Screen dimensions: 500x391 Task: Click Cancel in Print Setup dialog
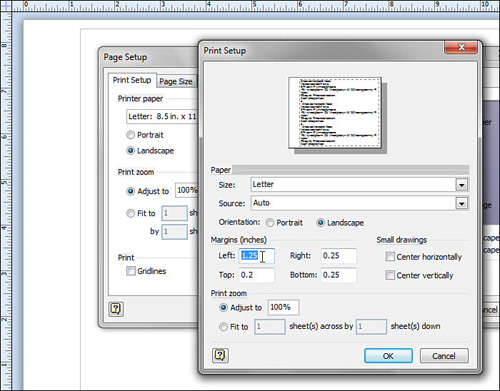click(x=444, y=356)
